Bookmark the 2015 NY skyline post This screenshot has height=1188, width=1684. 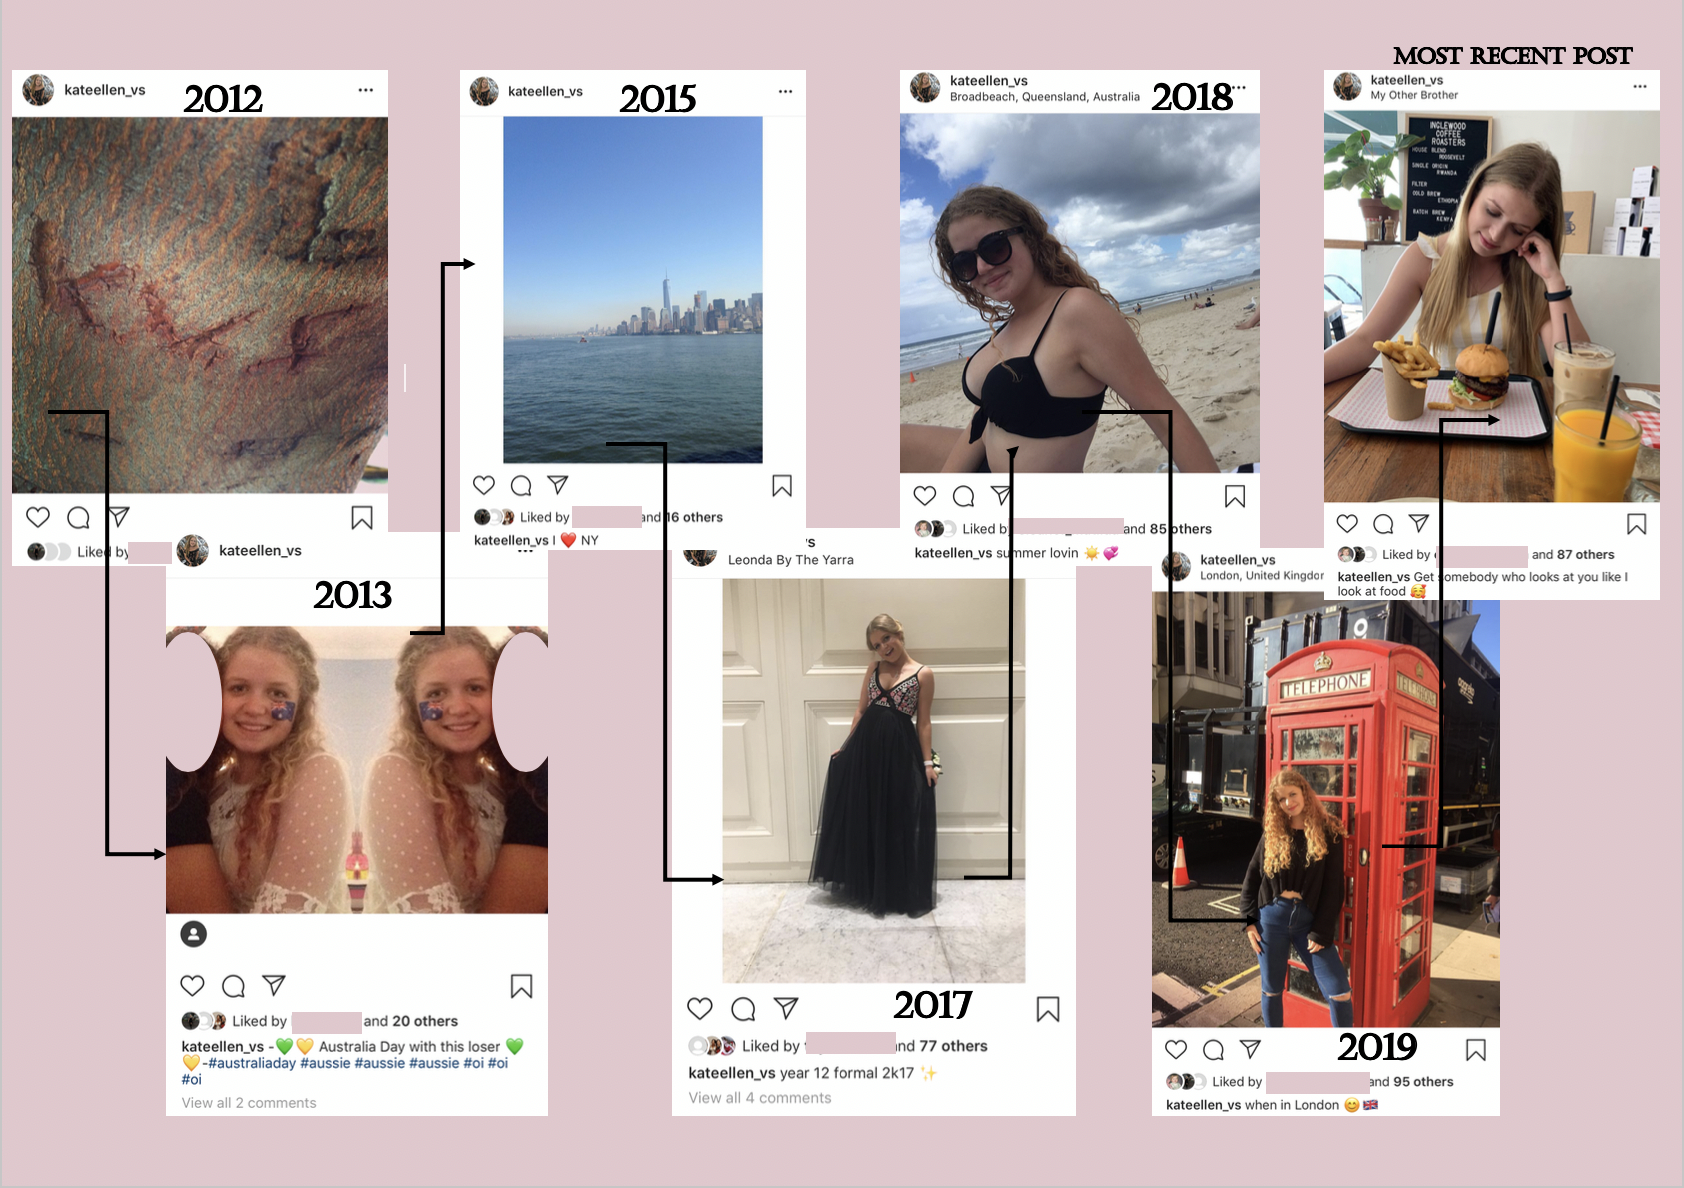coord(782,486)
